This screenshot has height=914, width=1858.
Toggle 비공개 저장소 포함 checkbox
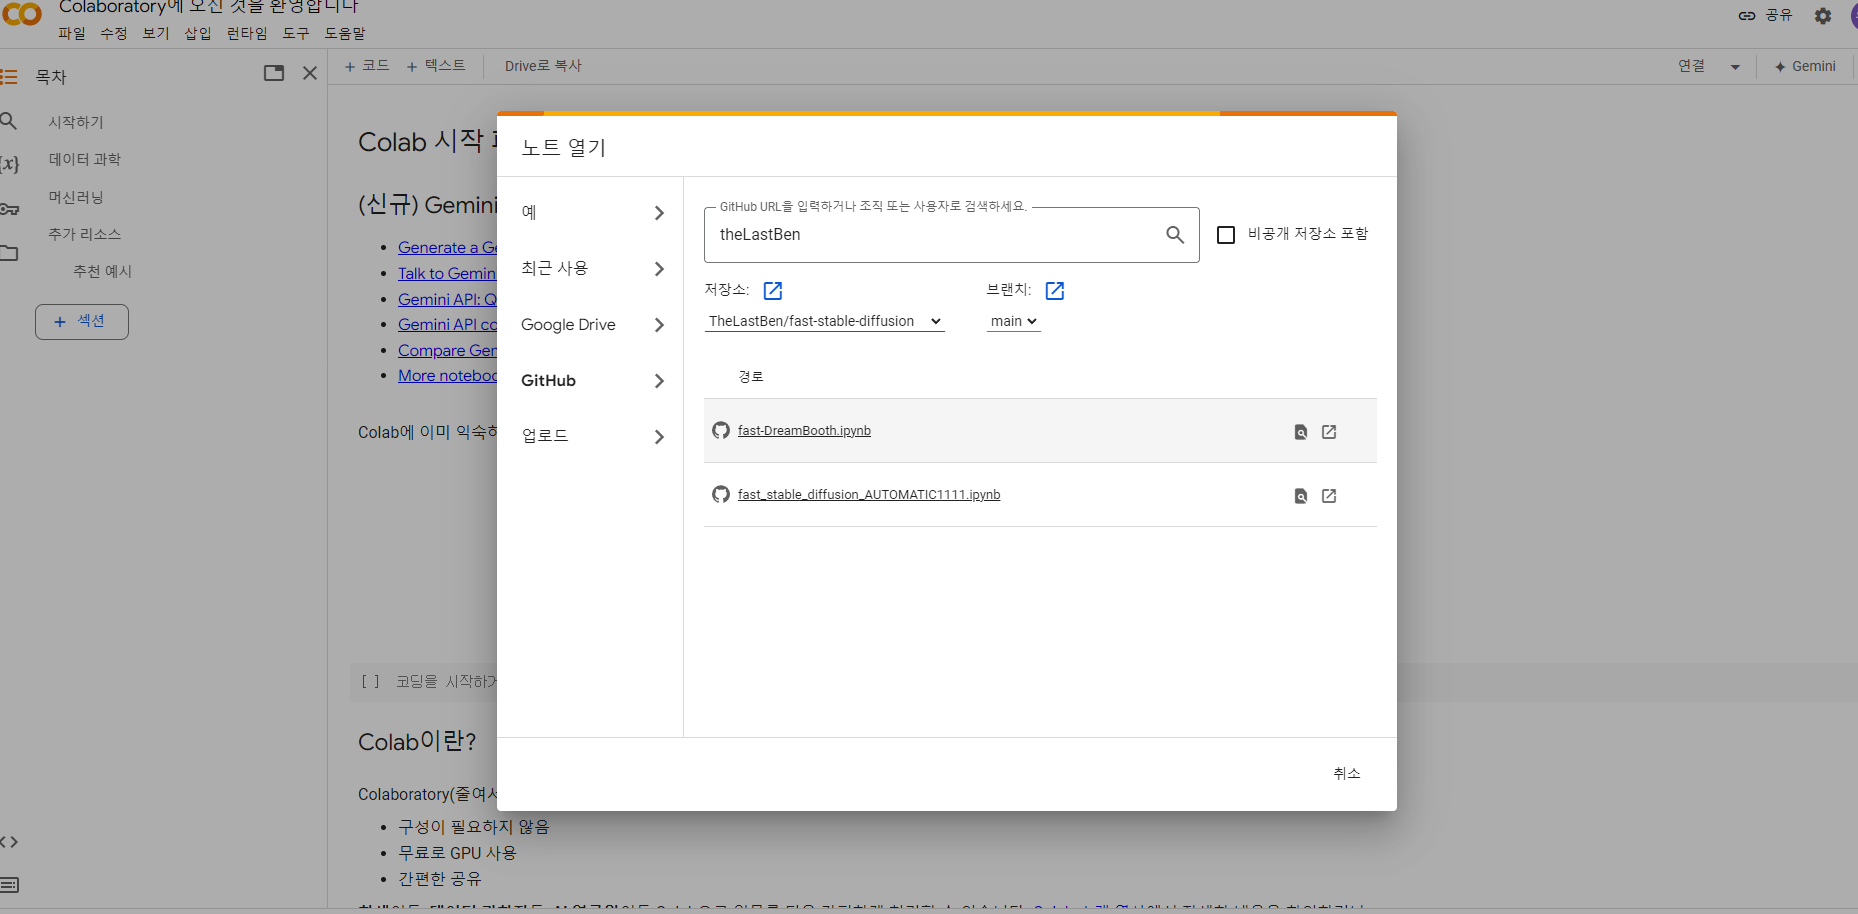(1226, 235)
